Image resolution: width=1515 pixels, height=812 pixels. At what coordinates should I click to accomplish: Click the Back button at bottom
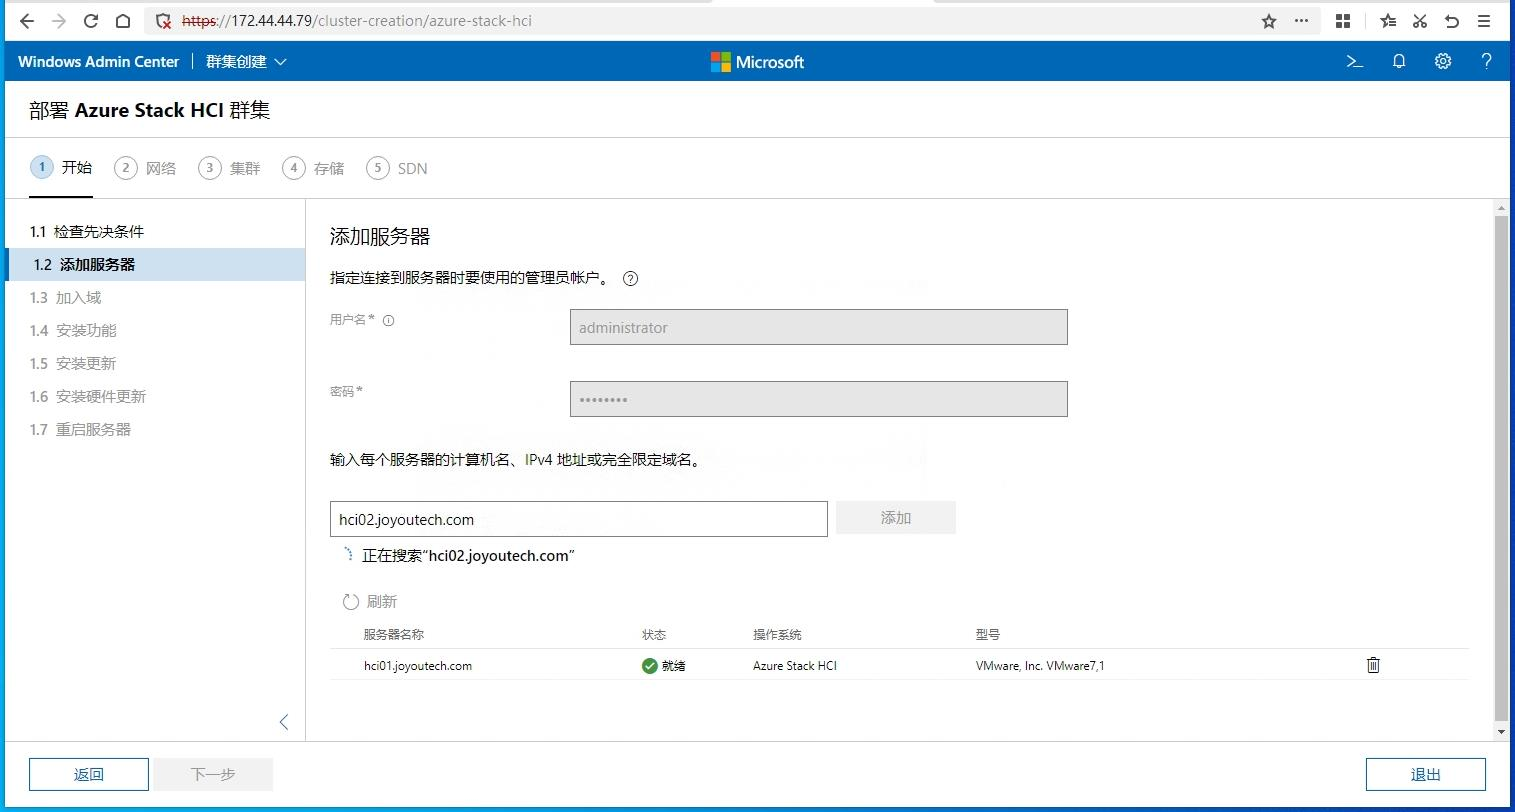(x=89, y=774)
